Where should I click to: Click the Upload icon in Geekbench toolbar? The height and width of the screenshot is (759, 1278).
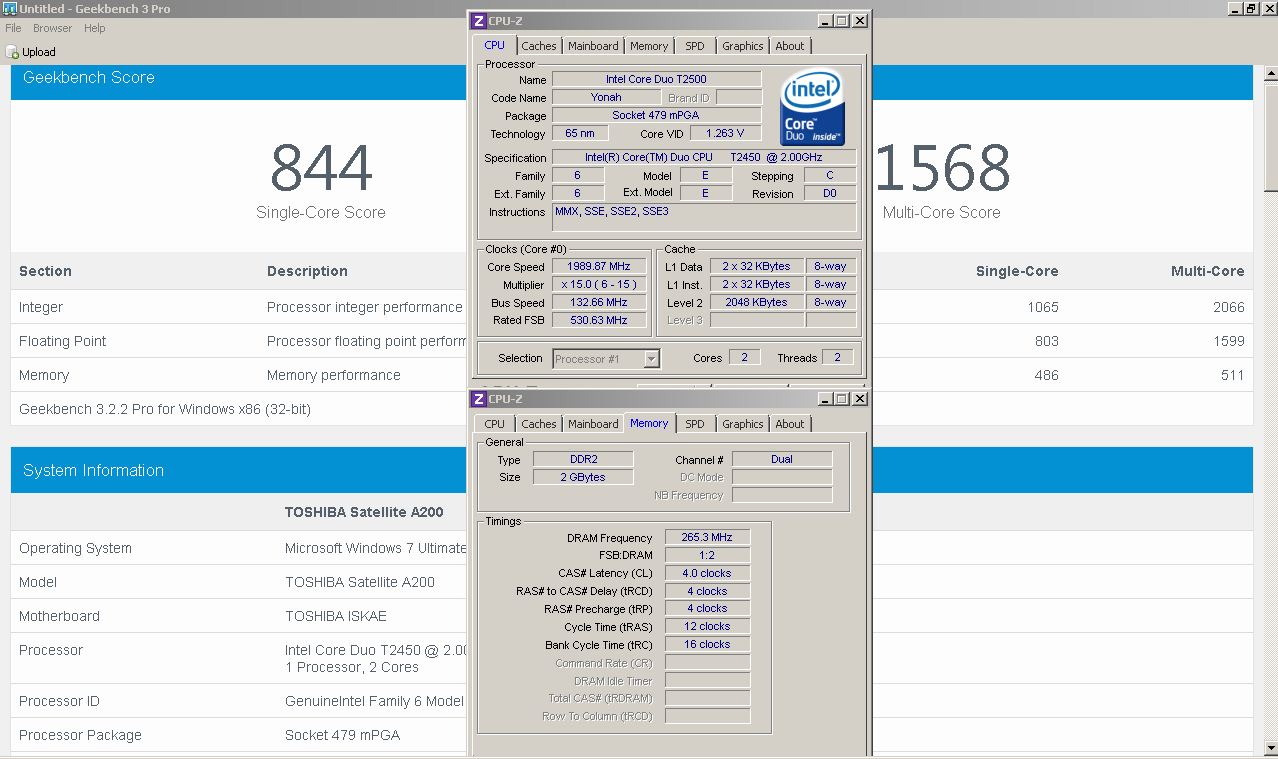tap(12, 52)
